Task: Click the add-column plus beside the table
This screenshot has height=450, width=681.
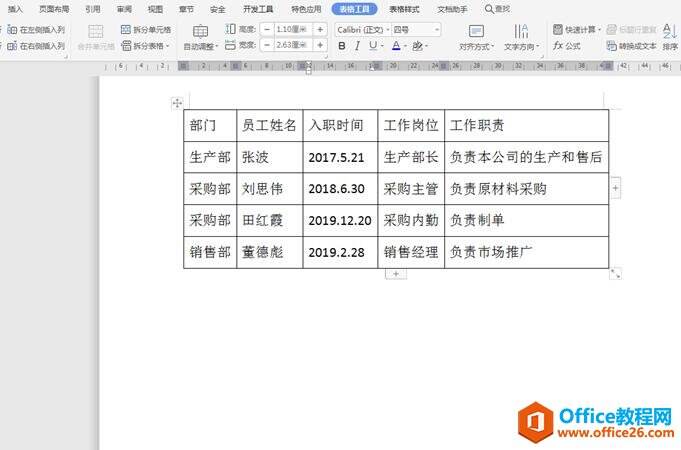Action: tap(615, 188)
